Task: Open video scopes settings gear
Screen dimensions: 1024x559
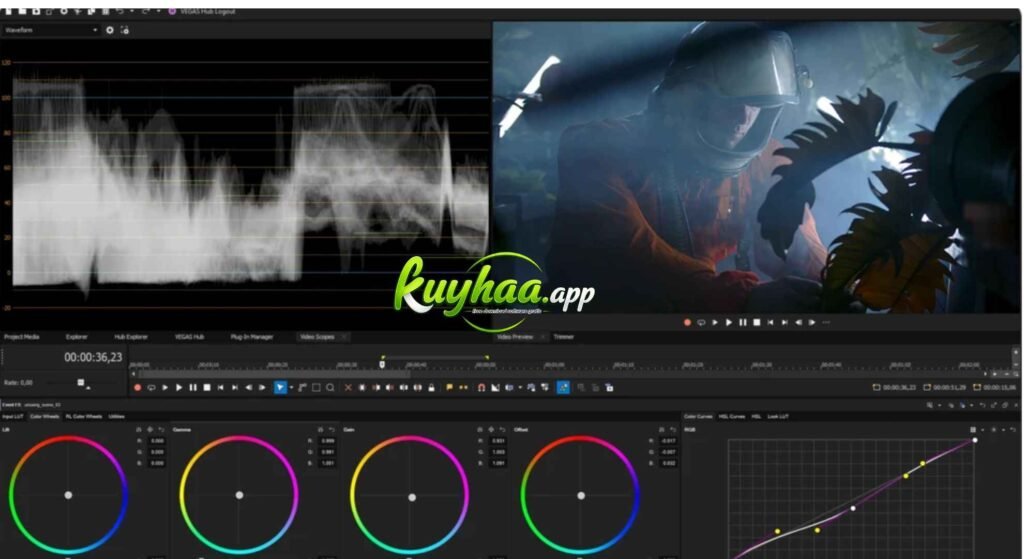Action: click(x=110, y=30)
